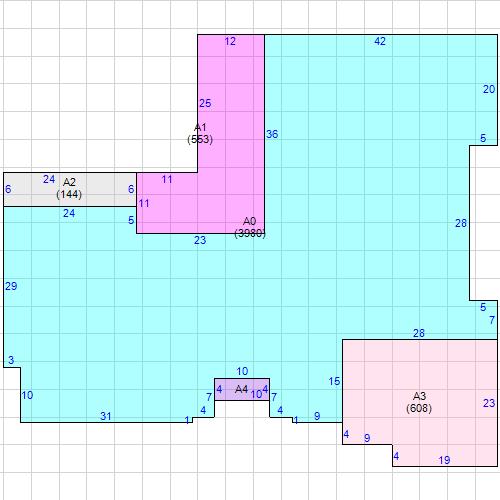Click the 23 dimension inside pink A3 area
Viewport: 500px width, 500px height.
pos(489,403)
